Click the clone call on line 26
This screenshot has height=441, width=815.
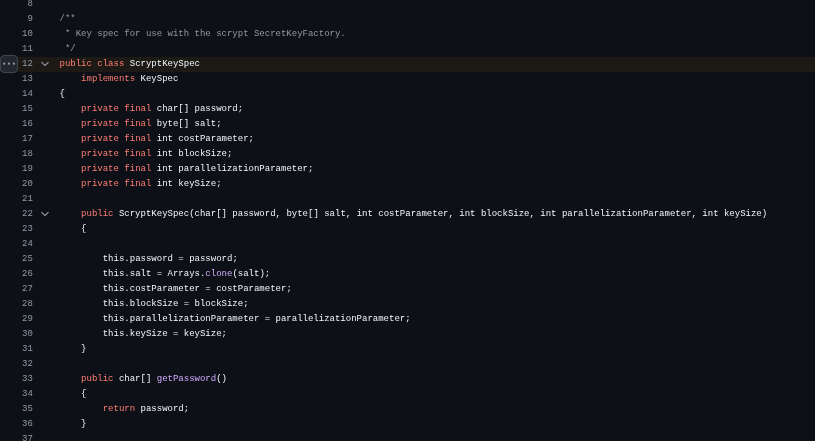tap(218, 273)
